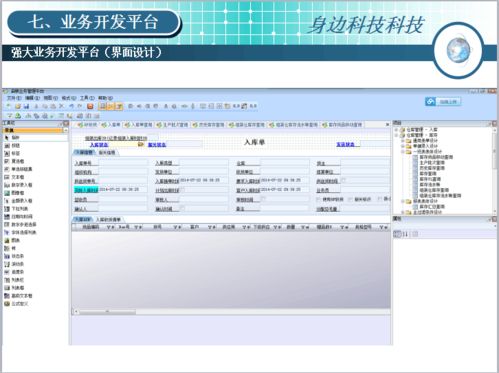Toggle checkbox beside 审核时间 field
This screenshot has width=499, height=373.
[x=263, y=199]
